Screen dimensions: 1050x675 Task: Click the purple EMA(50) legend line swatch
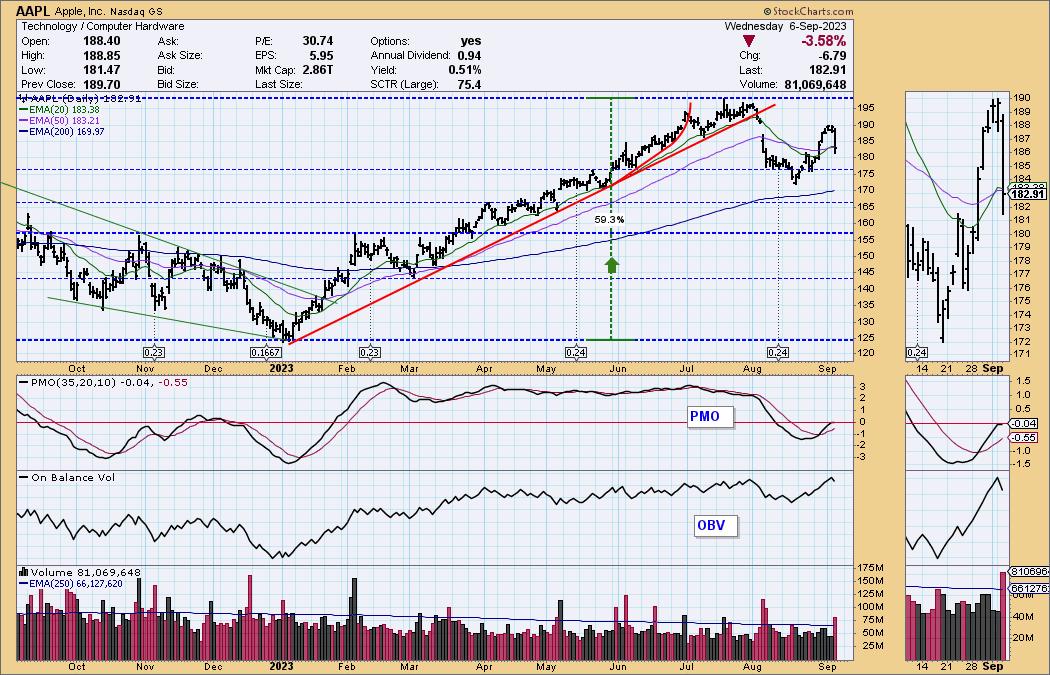(x=23, y=121)
